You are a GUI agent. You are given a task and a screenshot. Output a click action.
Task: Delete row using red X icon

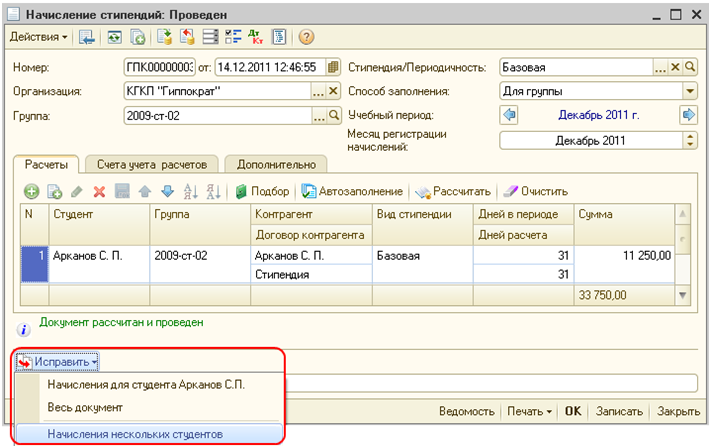point(99,191)
